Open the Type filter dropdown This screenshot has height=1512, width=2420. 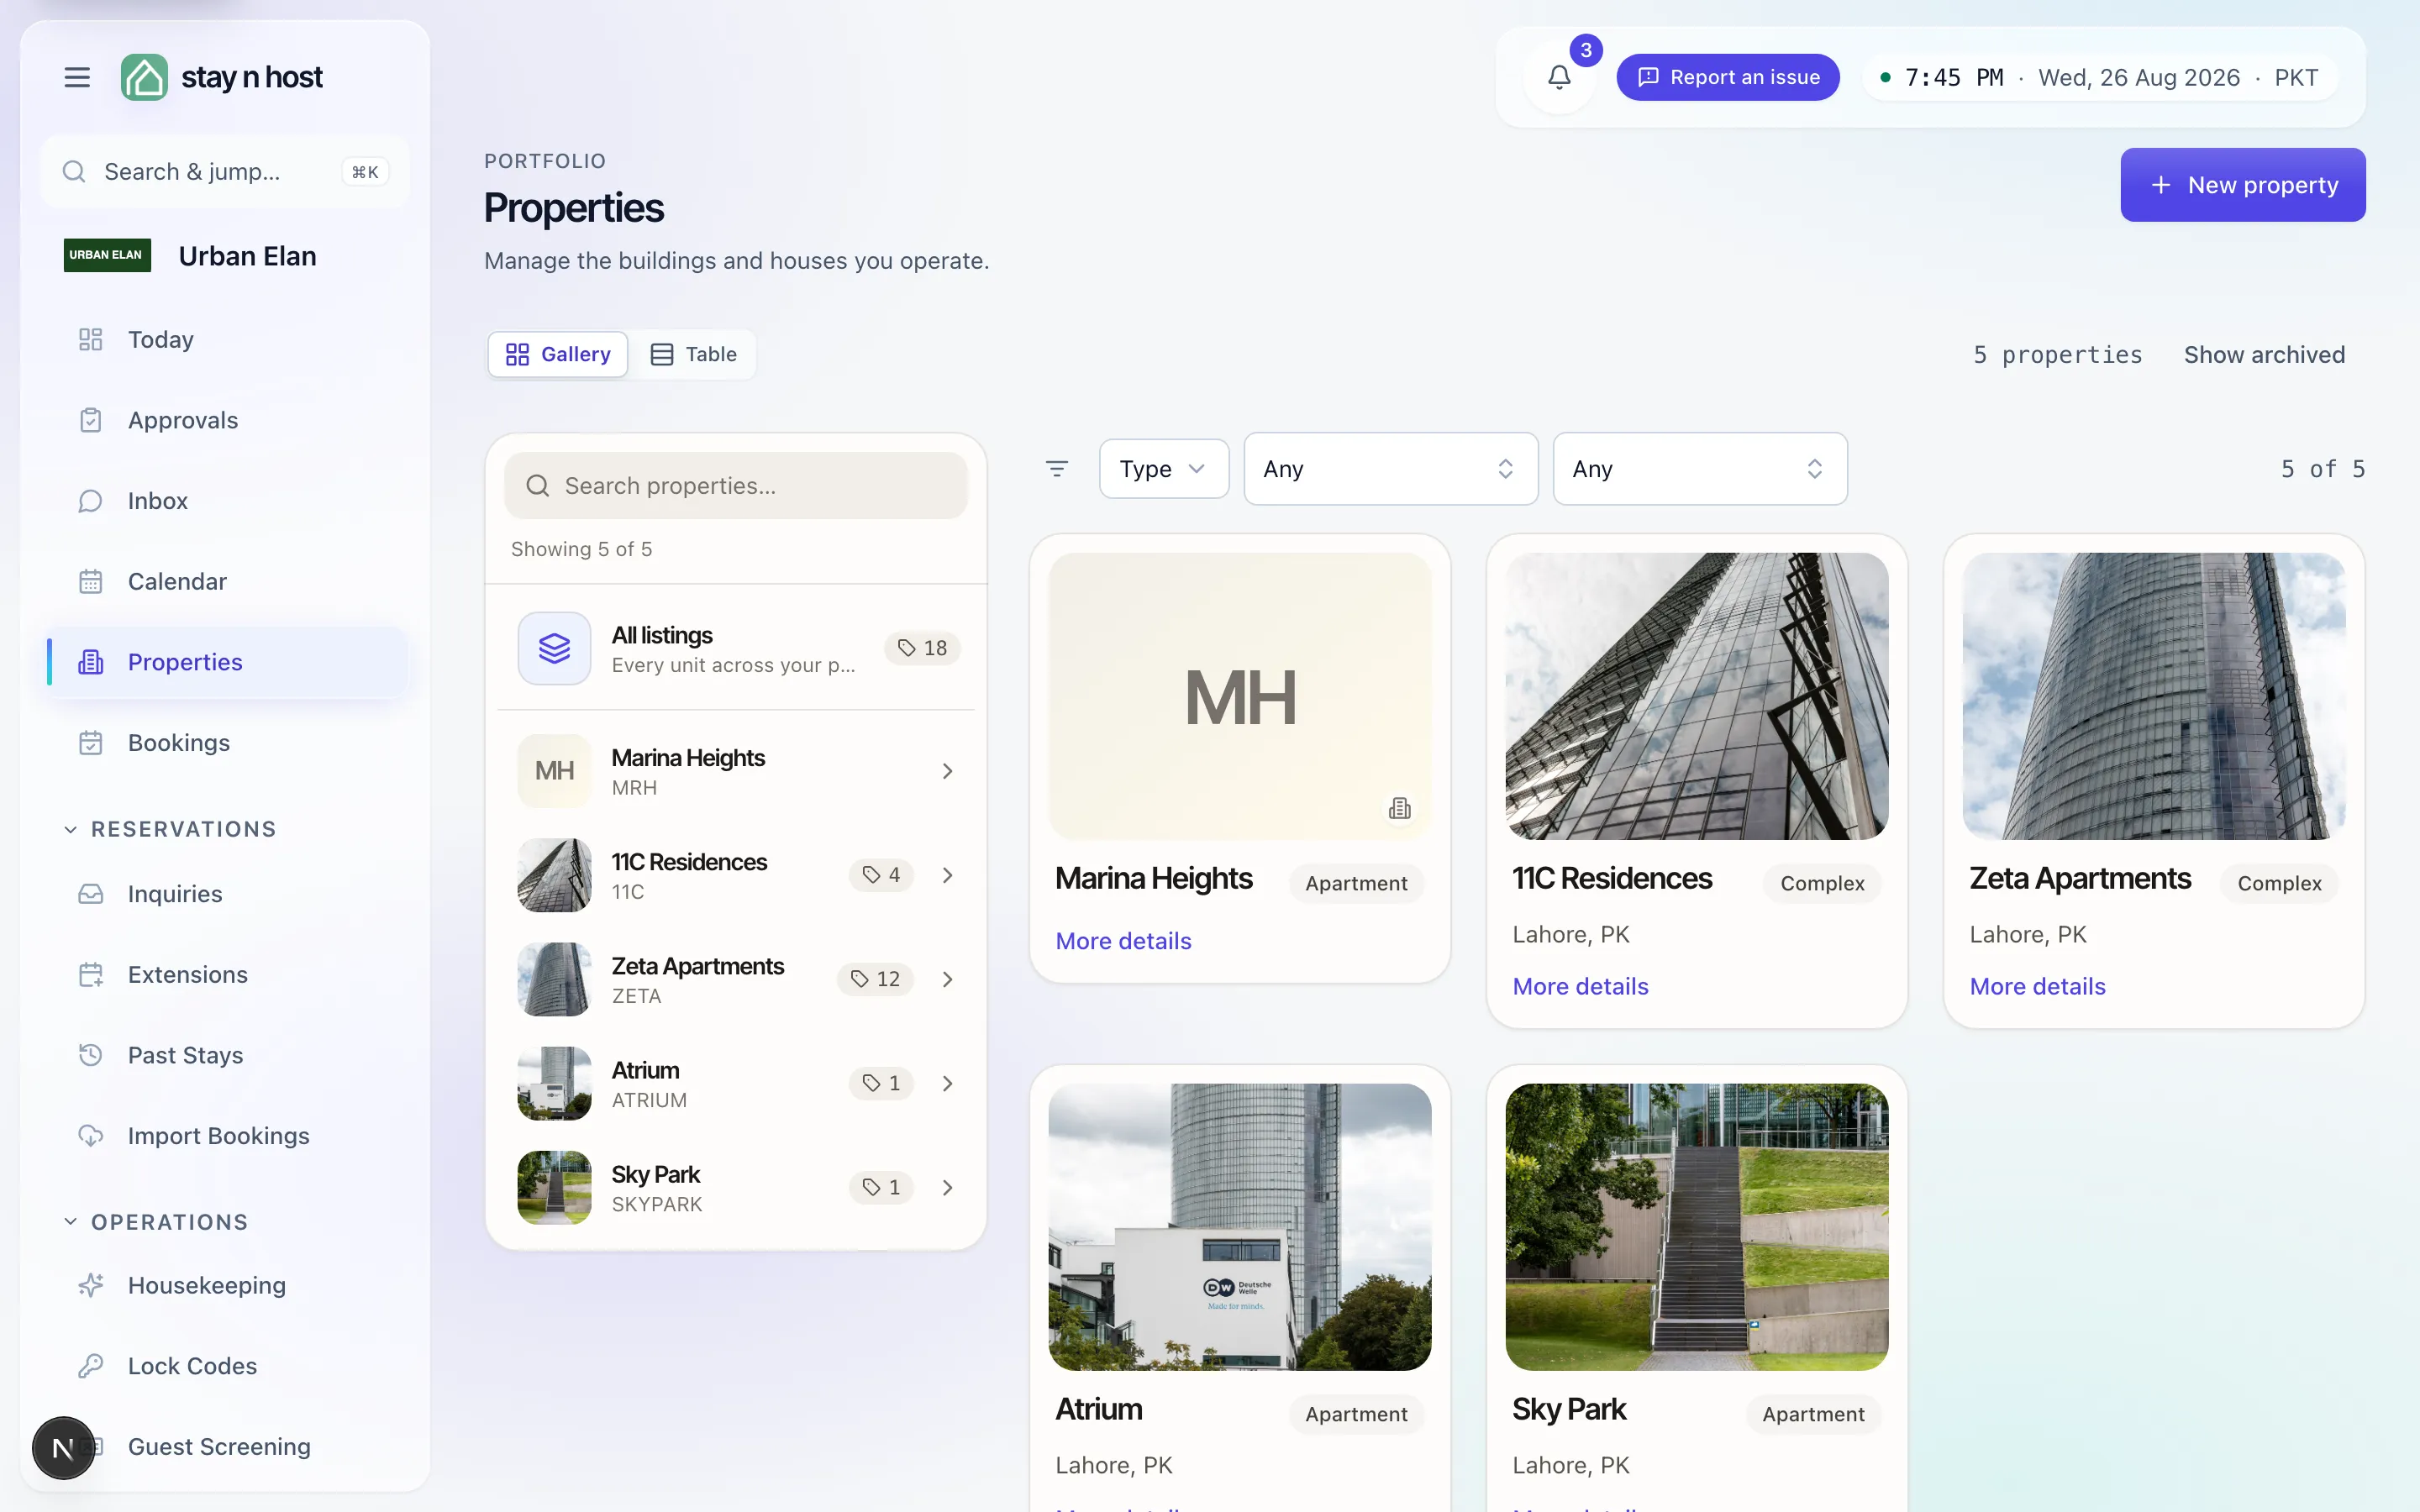(x=1164, y=468)
